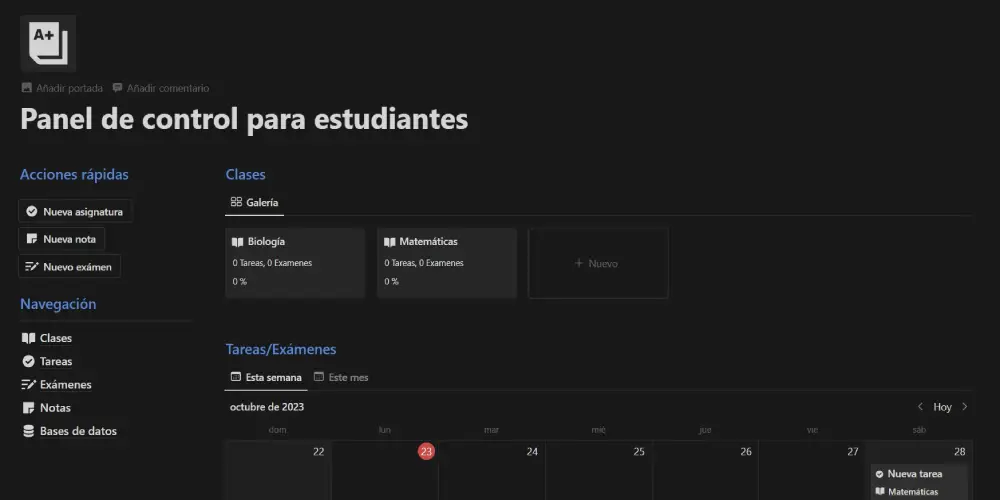Open the Matemáticas class card
This screenshot has height=500, width=1000.
click(446, 262)
